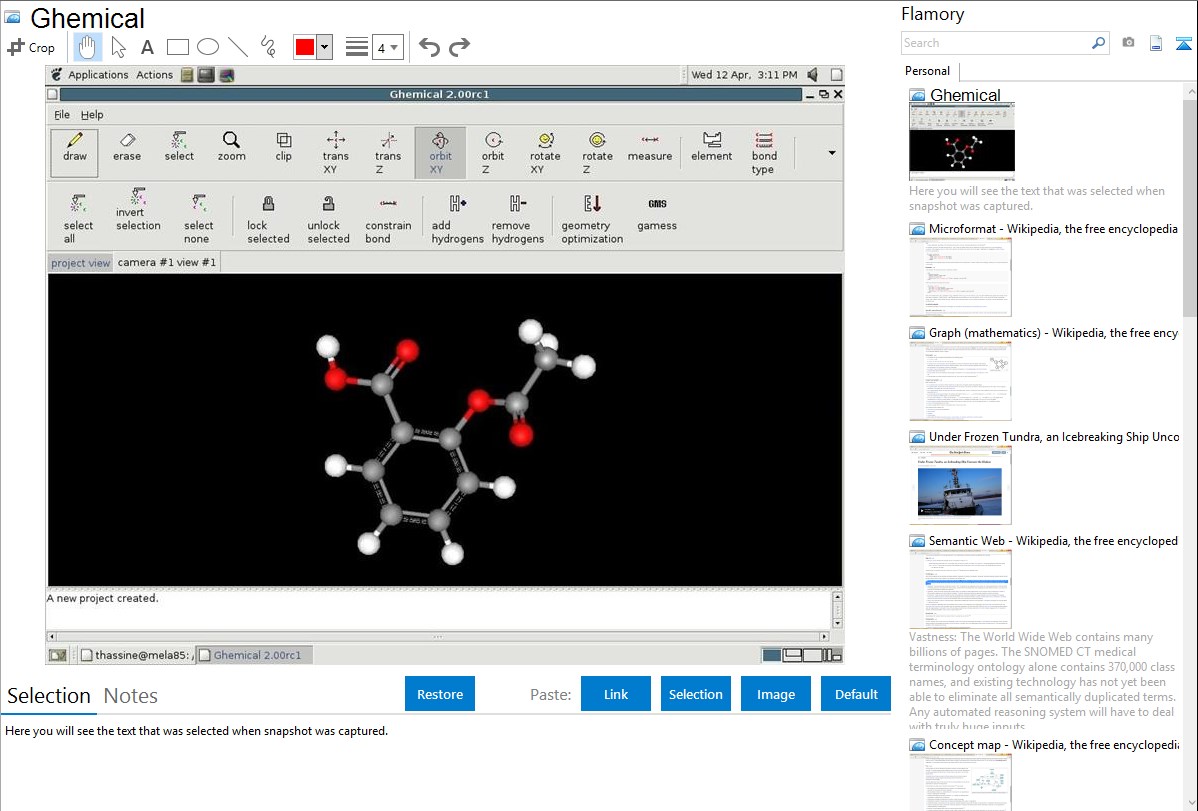Select the Crop tool
This screenshot has width=1198, height=811.
(x=31, y=47)
